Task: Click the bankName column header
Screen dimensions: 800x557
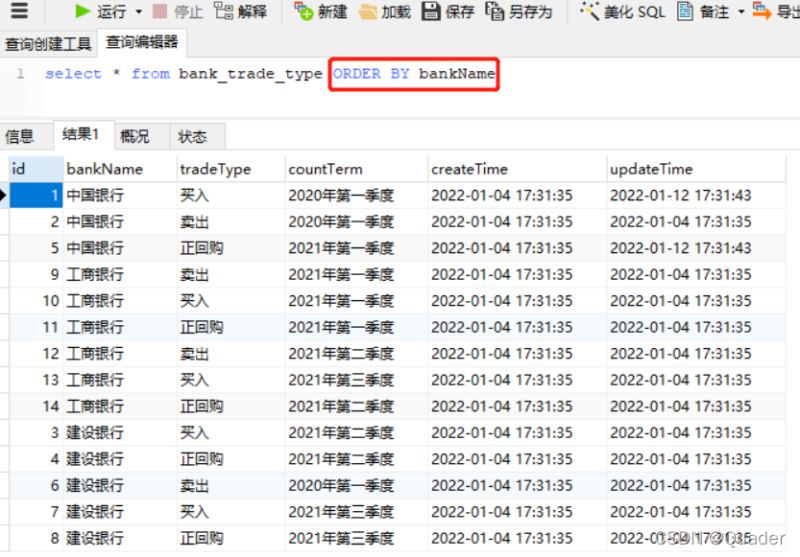Action: click(x=120, y=169)
